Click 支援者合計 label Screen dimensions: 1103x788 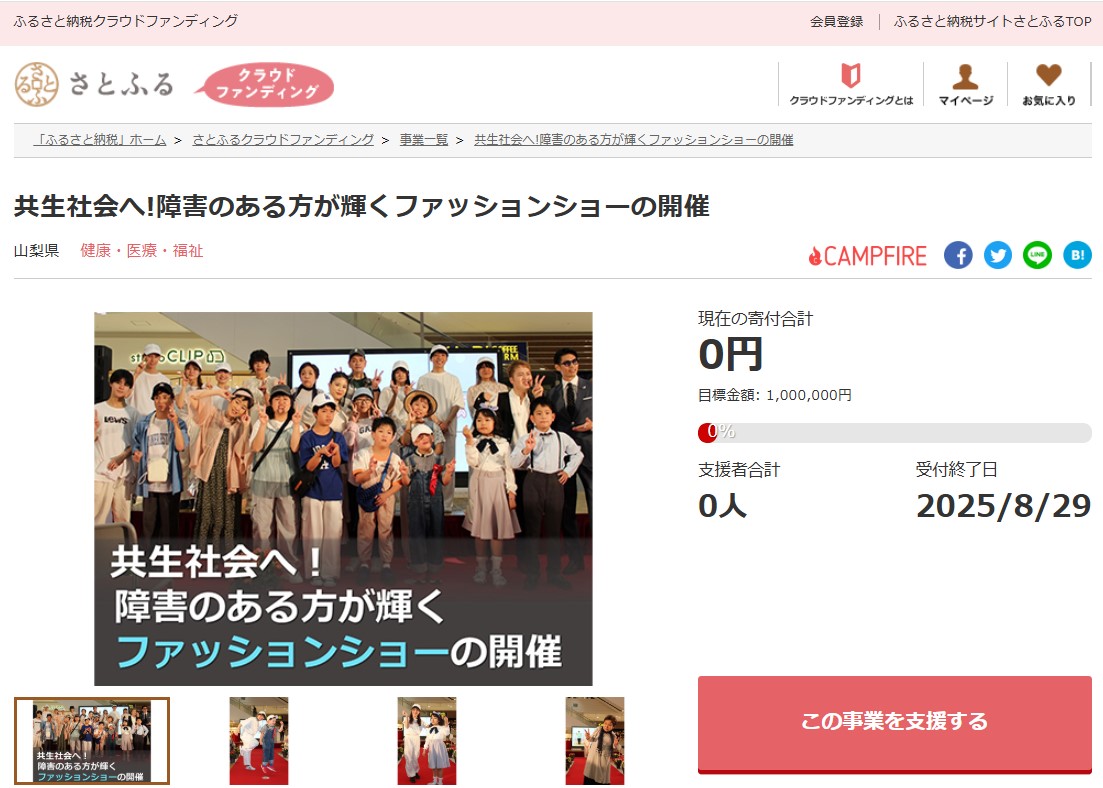tap(739, 469)
